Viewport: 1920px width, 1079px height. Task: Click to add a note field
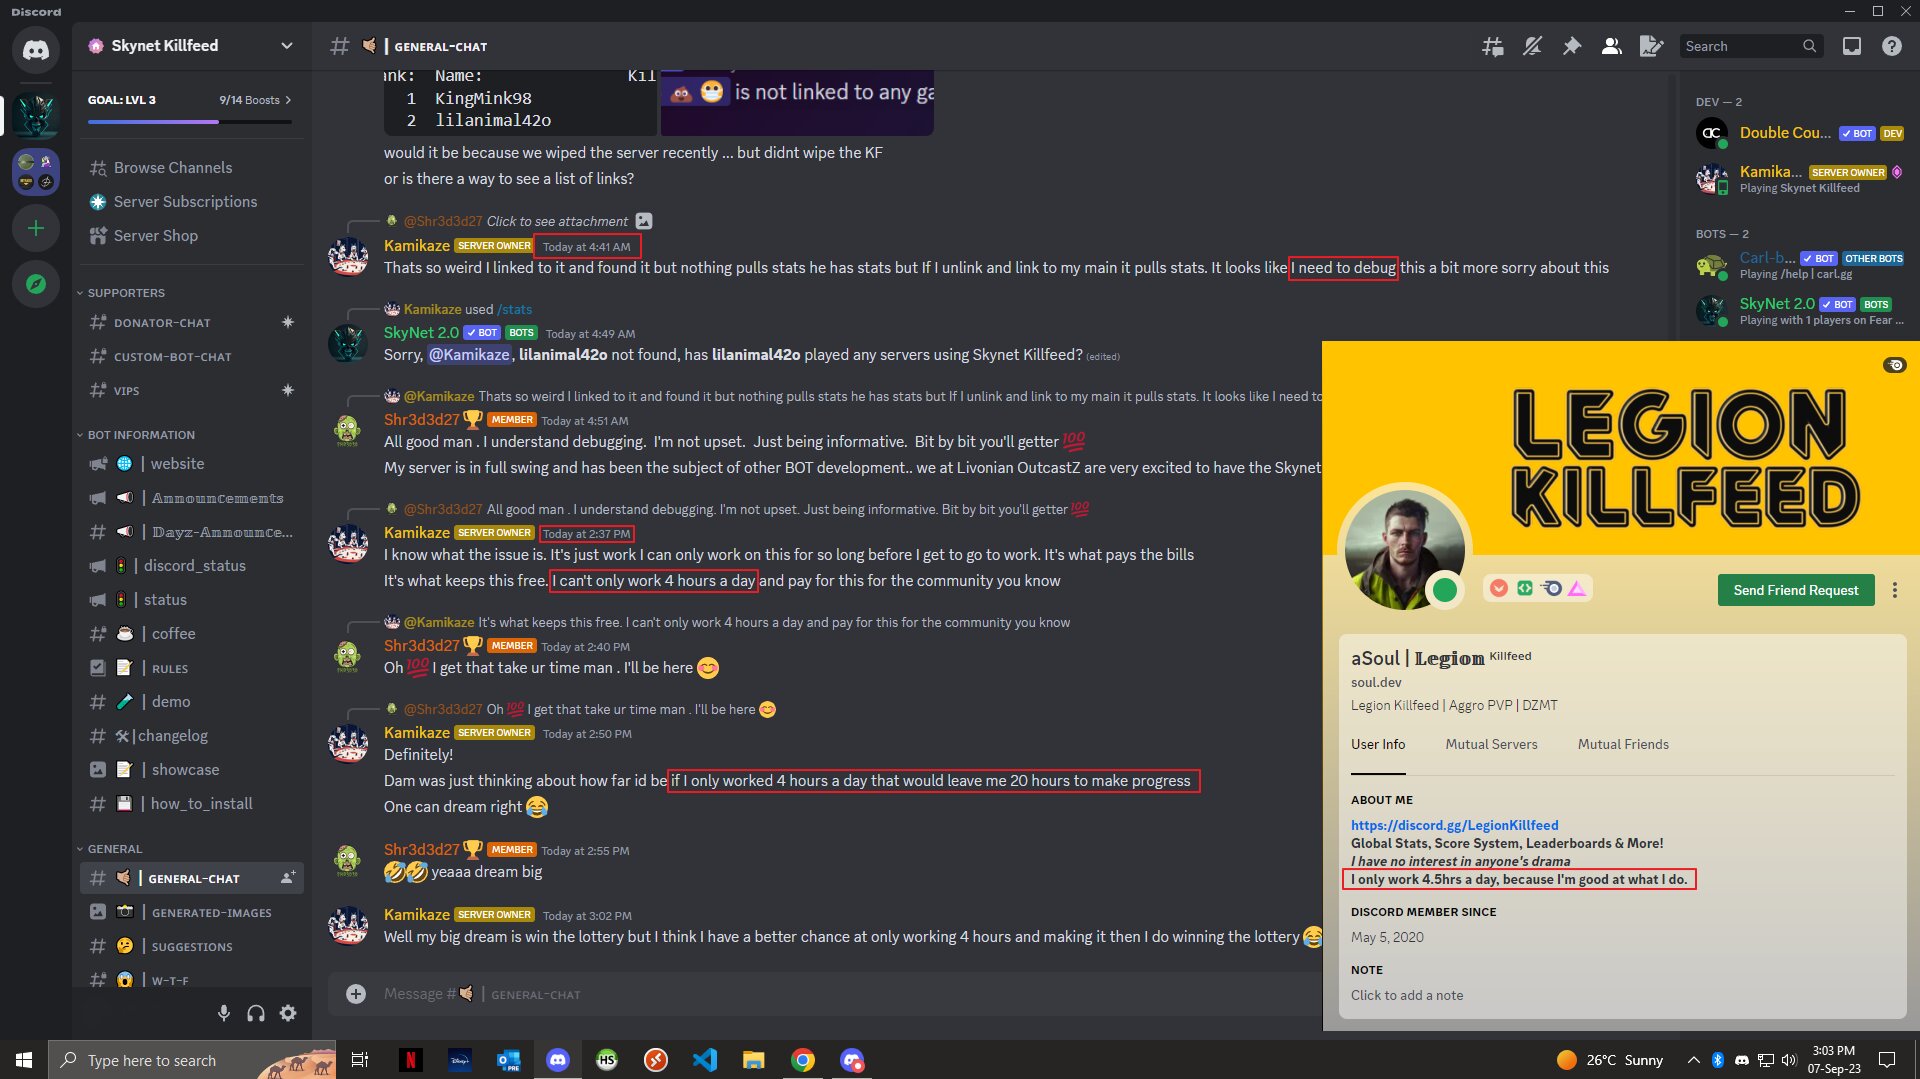pos(1406,996)
